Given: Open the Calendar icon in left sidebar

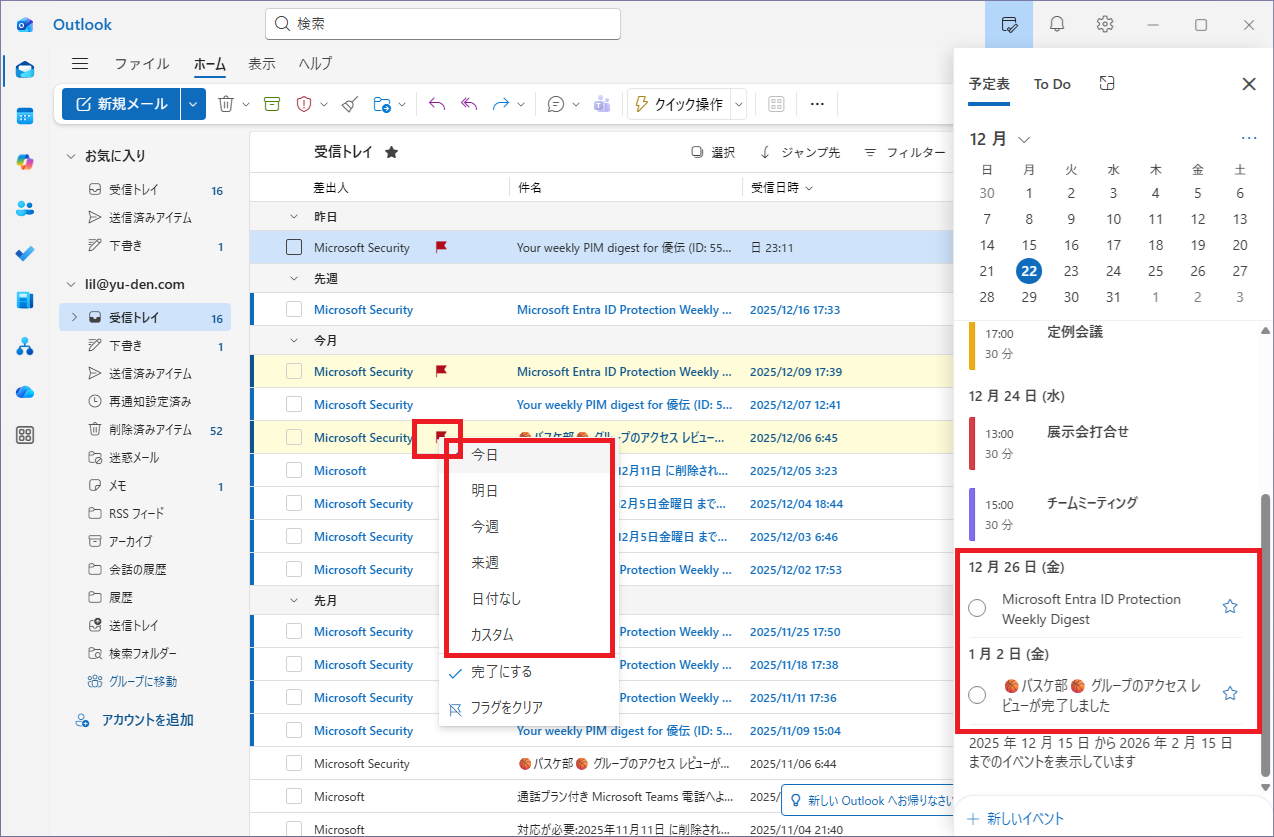Looking at the screenshot, I should click(25, 116).
